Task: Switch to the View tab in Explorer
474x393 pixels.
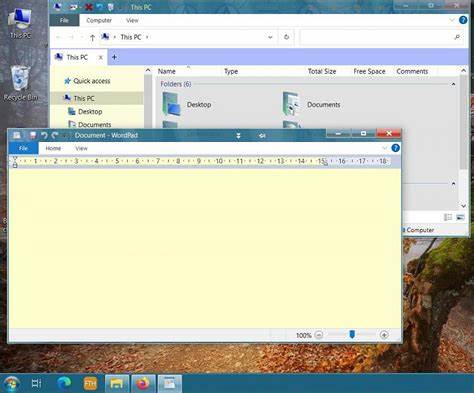Action: point(132,20)
